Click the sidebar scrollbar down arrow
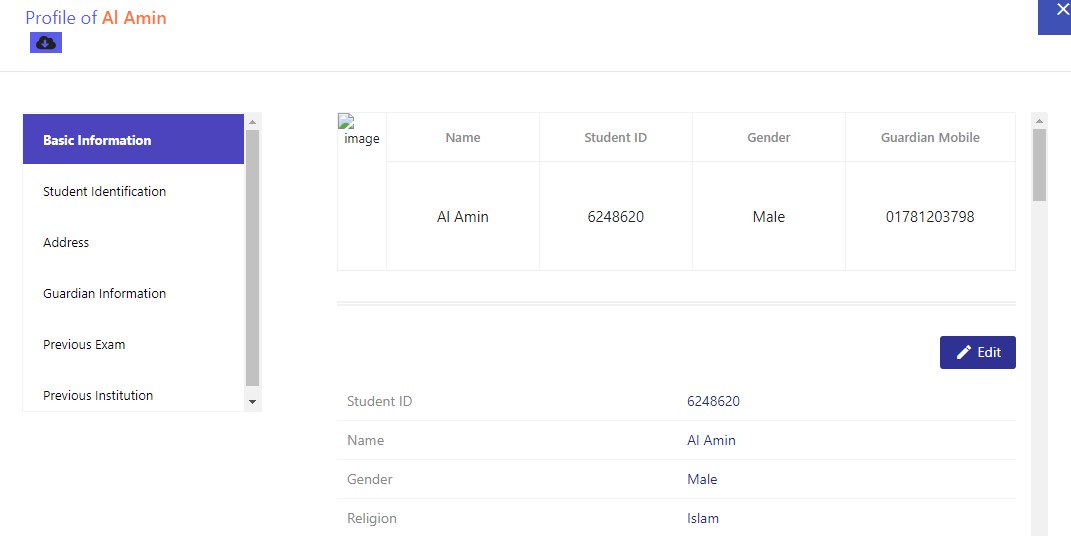The image size is (1071, 536). 252,402
